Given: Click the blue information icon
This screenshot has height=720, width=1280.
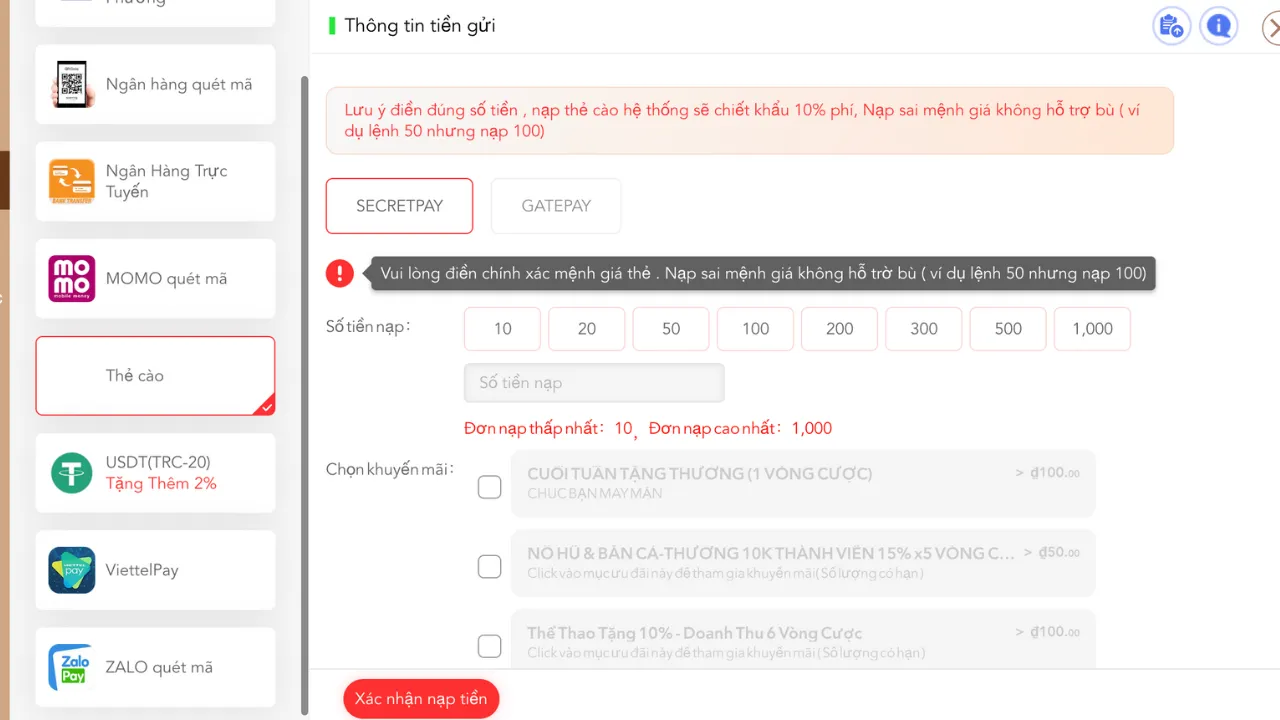Looking at the screenshot, I should pyautogui.click(x=1218, y=26).
